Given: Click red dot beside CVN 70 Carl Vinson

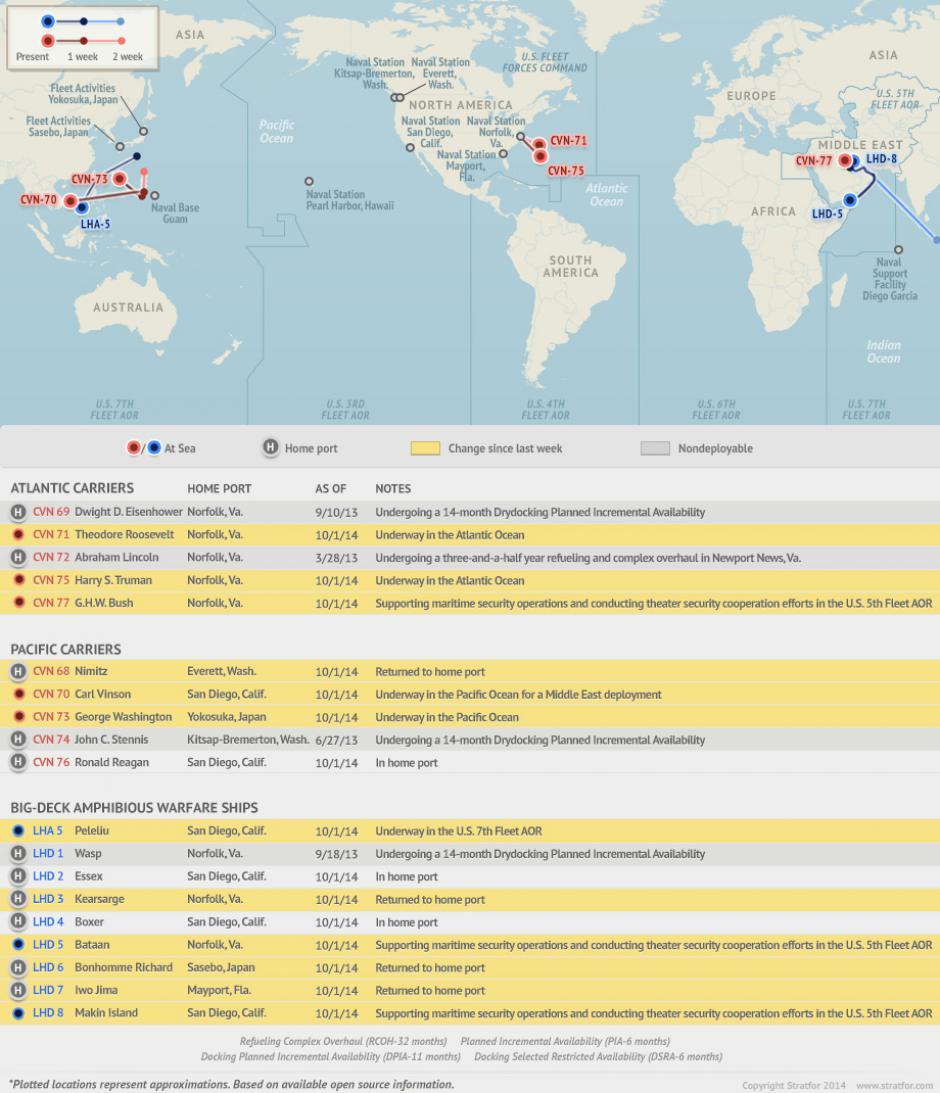Looking at the screenshot, I should [19, 694].
